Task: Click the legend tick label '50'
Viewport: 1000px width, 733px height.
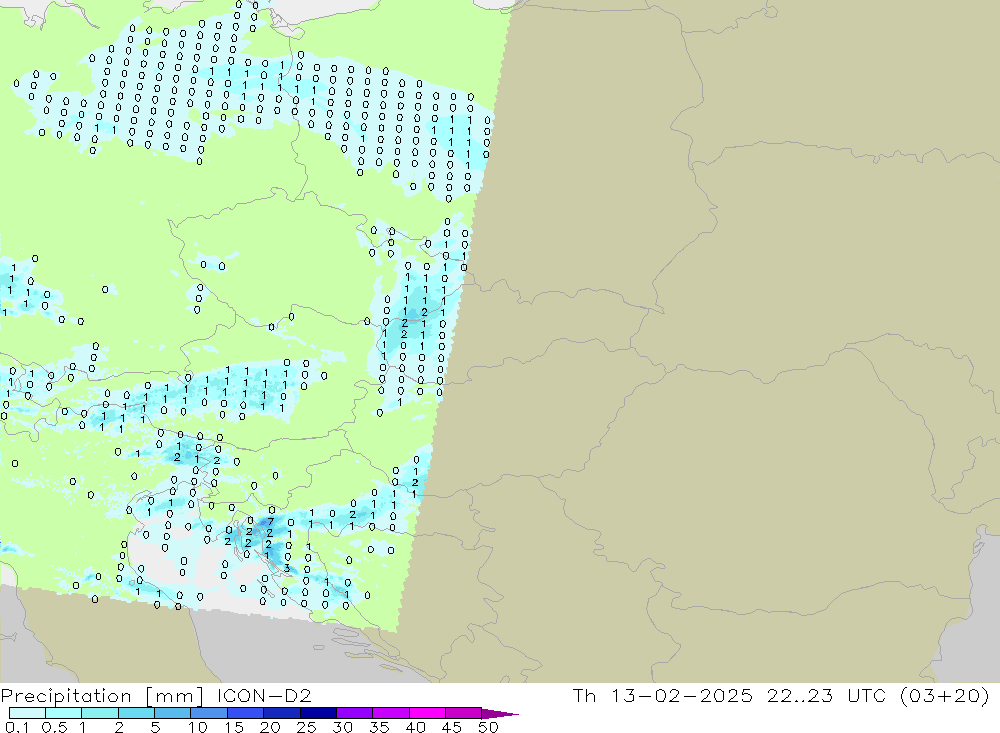Action: [488, 727]
